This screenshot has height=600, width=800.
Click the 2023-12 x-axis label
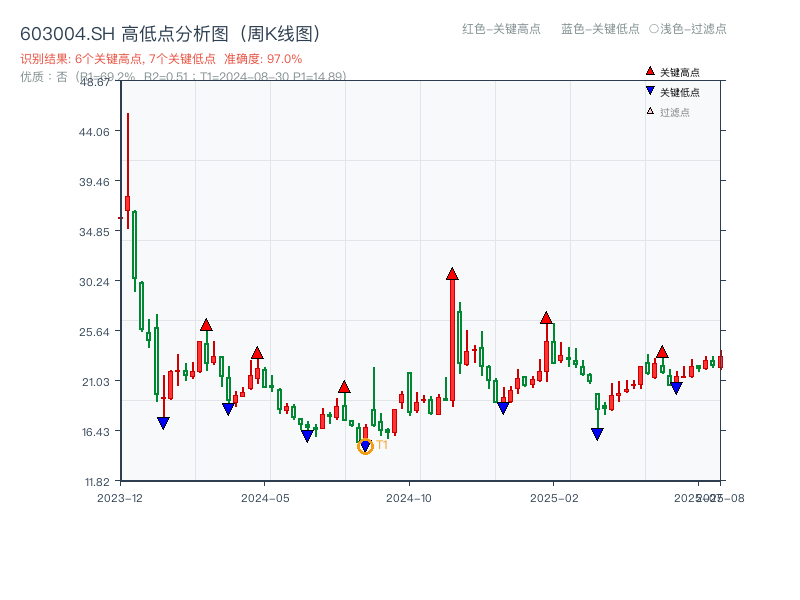(x=120, y=498)
